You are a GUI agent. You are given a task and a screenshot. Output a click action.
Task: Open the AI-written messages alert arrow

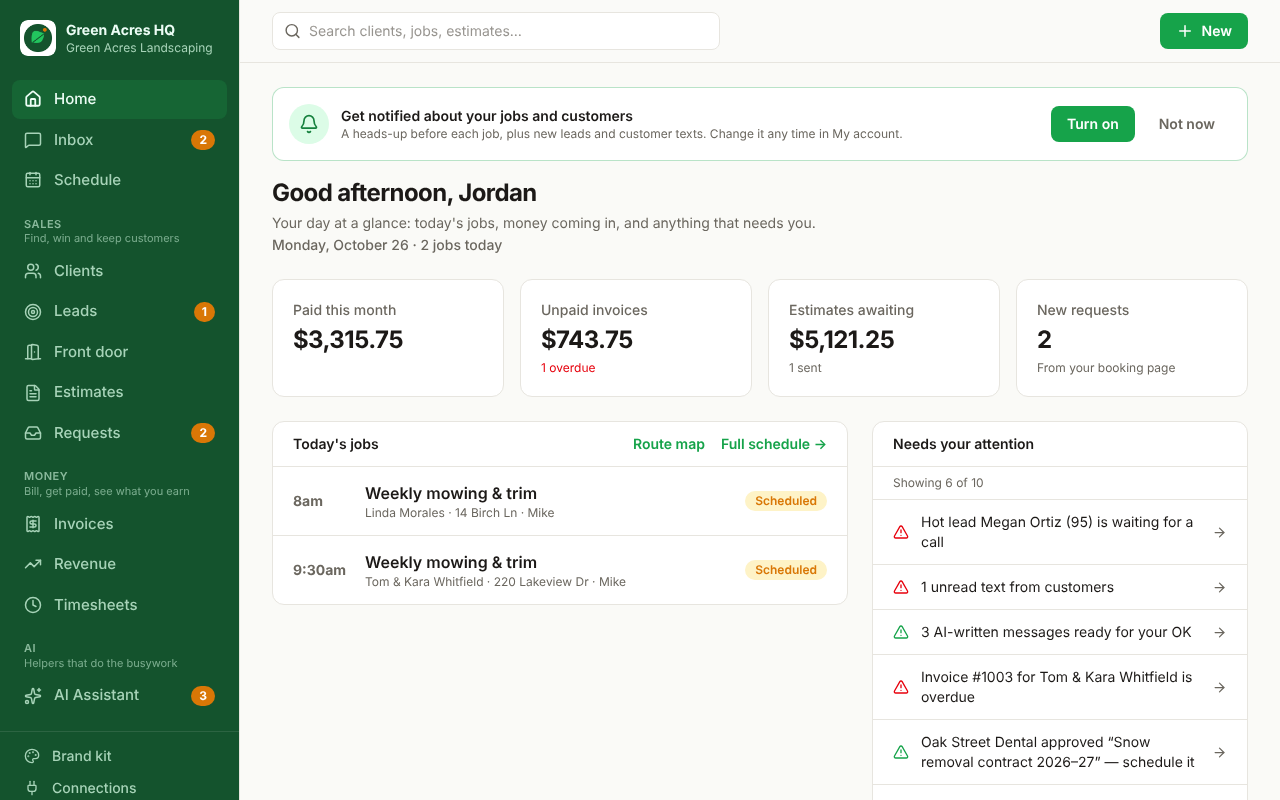[1219, 632]
